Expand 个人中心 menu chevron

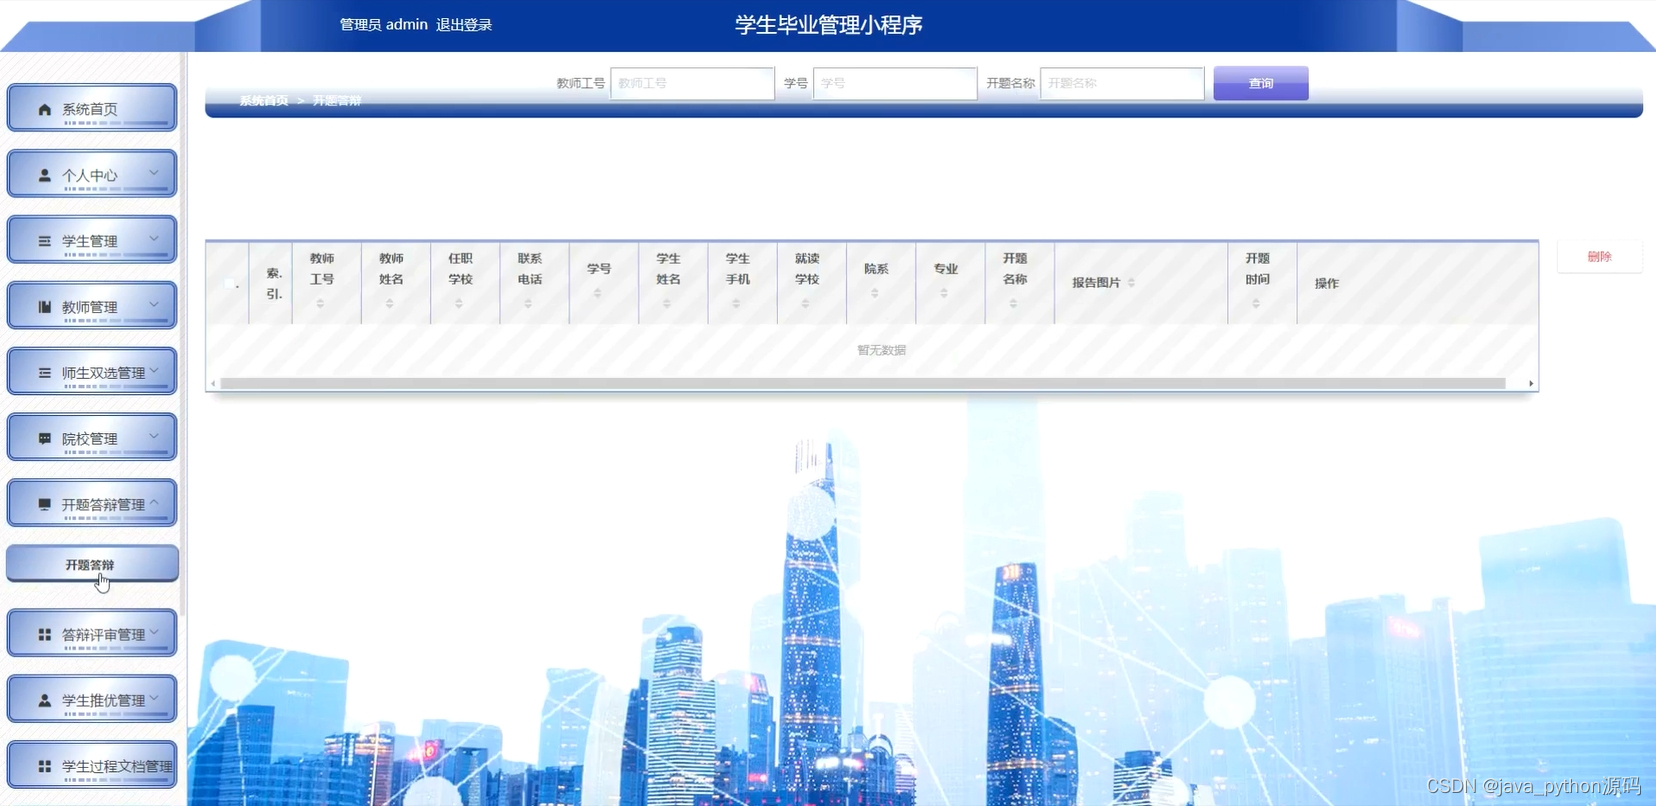(x=154, y=173)
